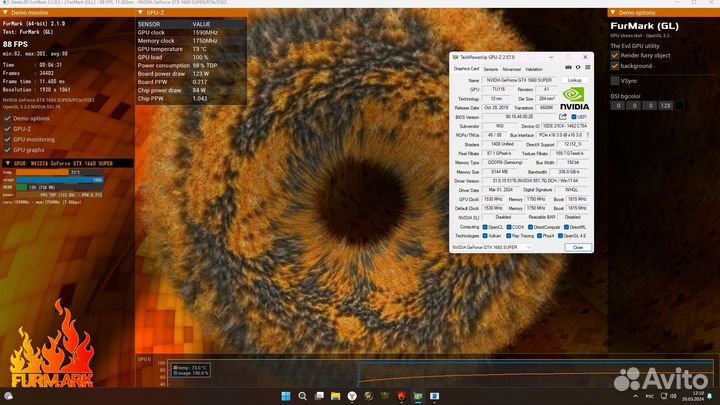Screen dimensions: 720x405
Task: Click the FurMark flame taskbar icon
Action: click(x=402, y=396)
